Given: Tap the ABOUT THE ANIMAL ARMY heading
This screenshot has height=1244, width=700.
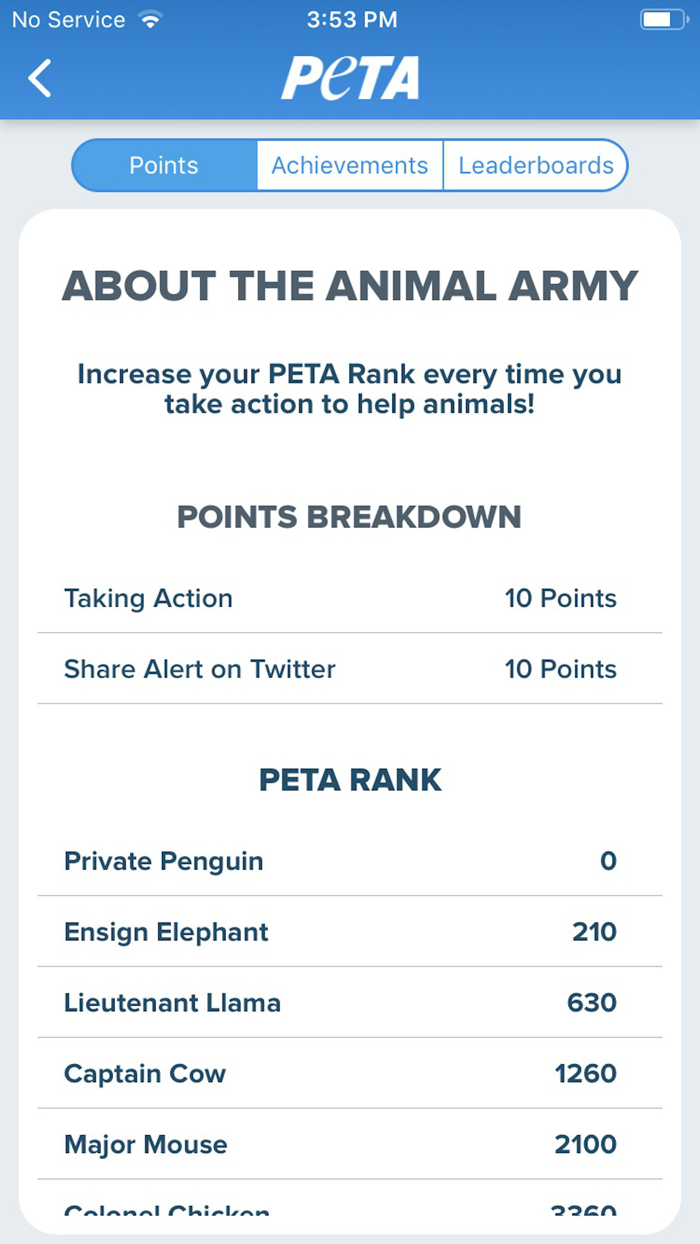Looking at the screenshot, I should (x=349, y=286).
